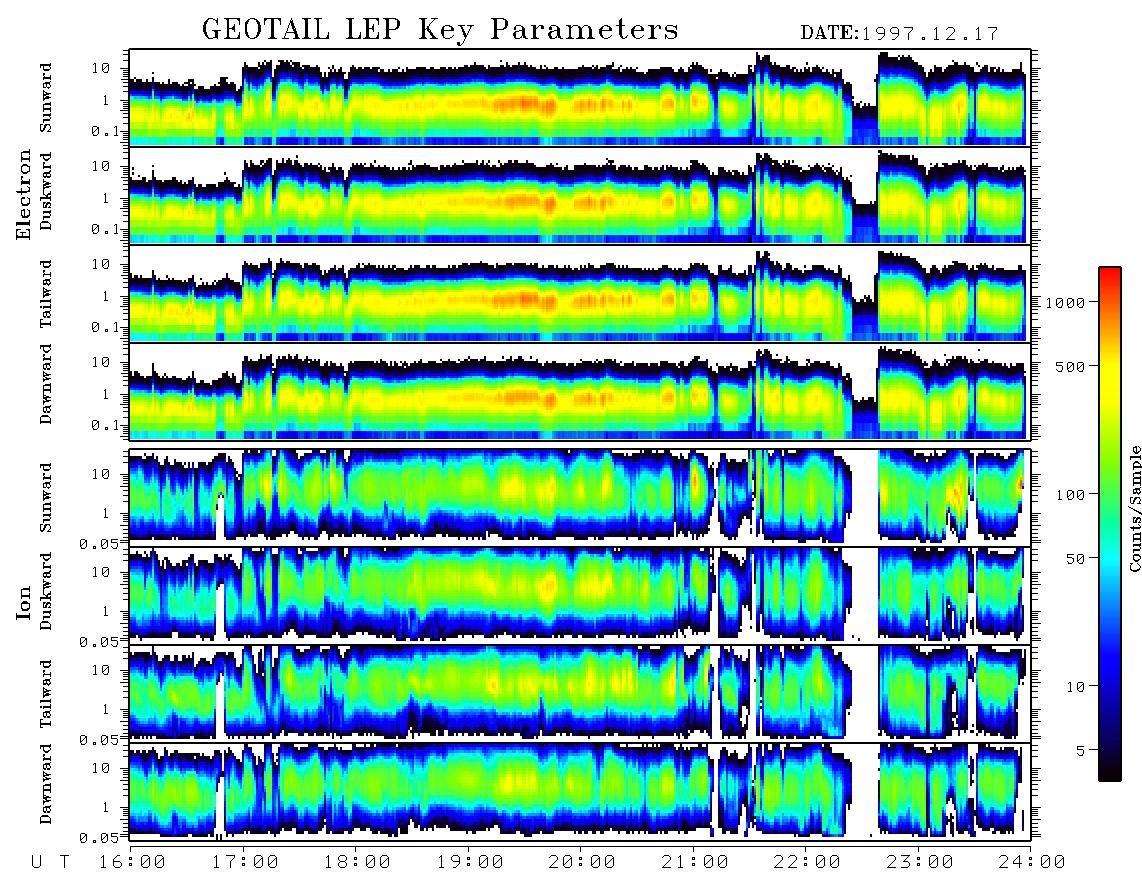Click the 19:00 time axis label
This screenshot has width=1142, height=880.
coord(470,862)
